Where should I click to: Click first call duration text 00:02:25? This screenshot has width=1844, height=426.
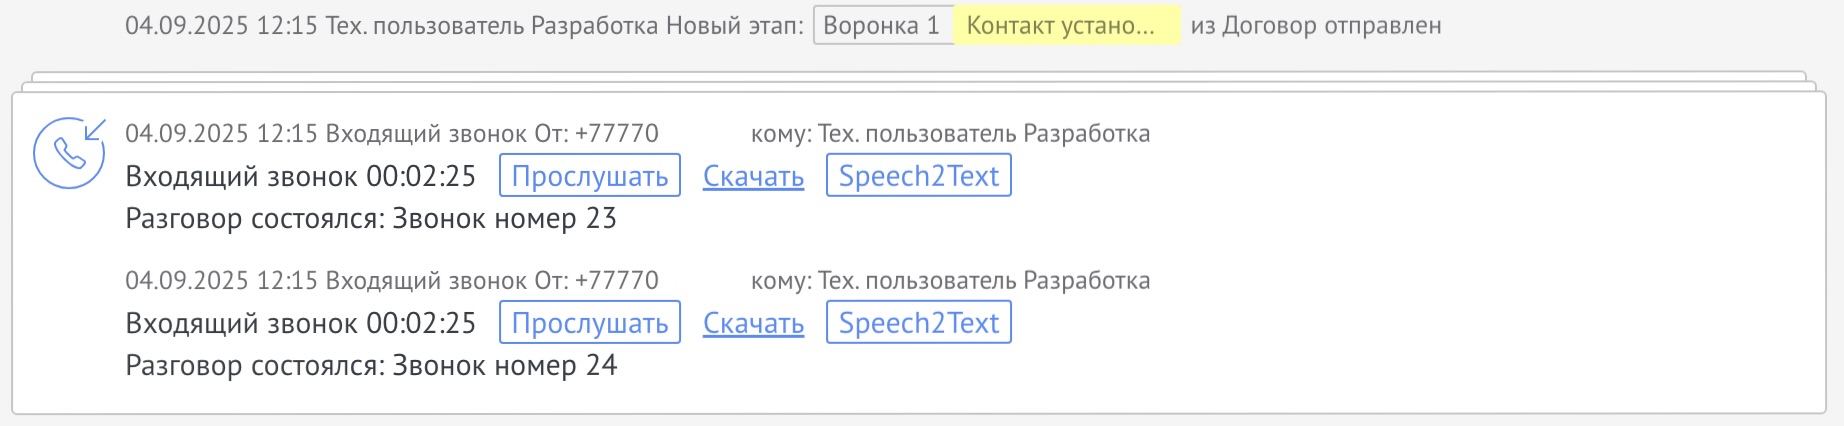(x=421, y=176)
